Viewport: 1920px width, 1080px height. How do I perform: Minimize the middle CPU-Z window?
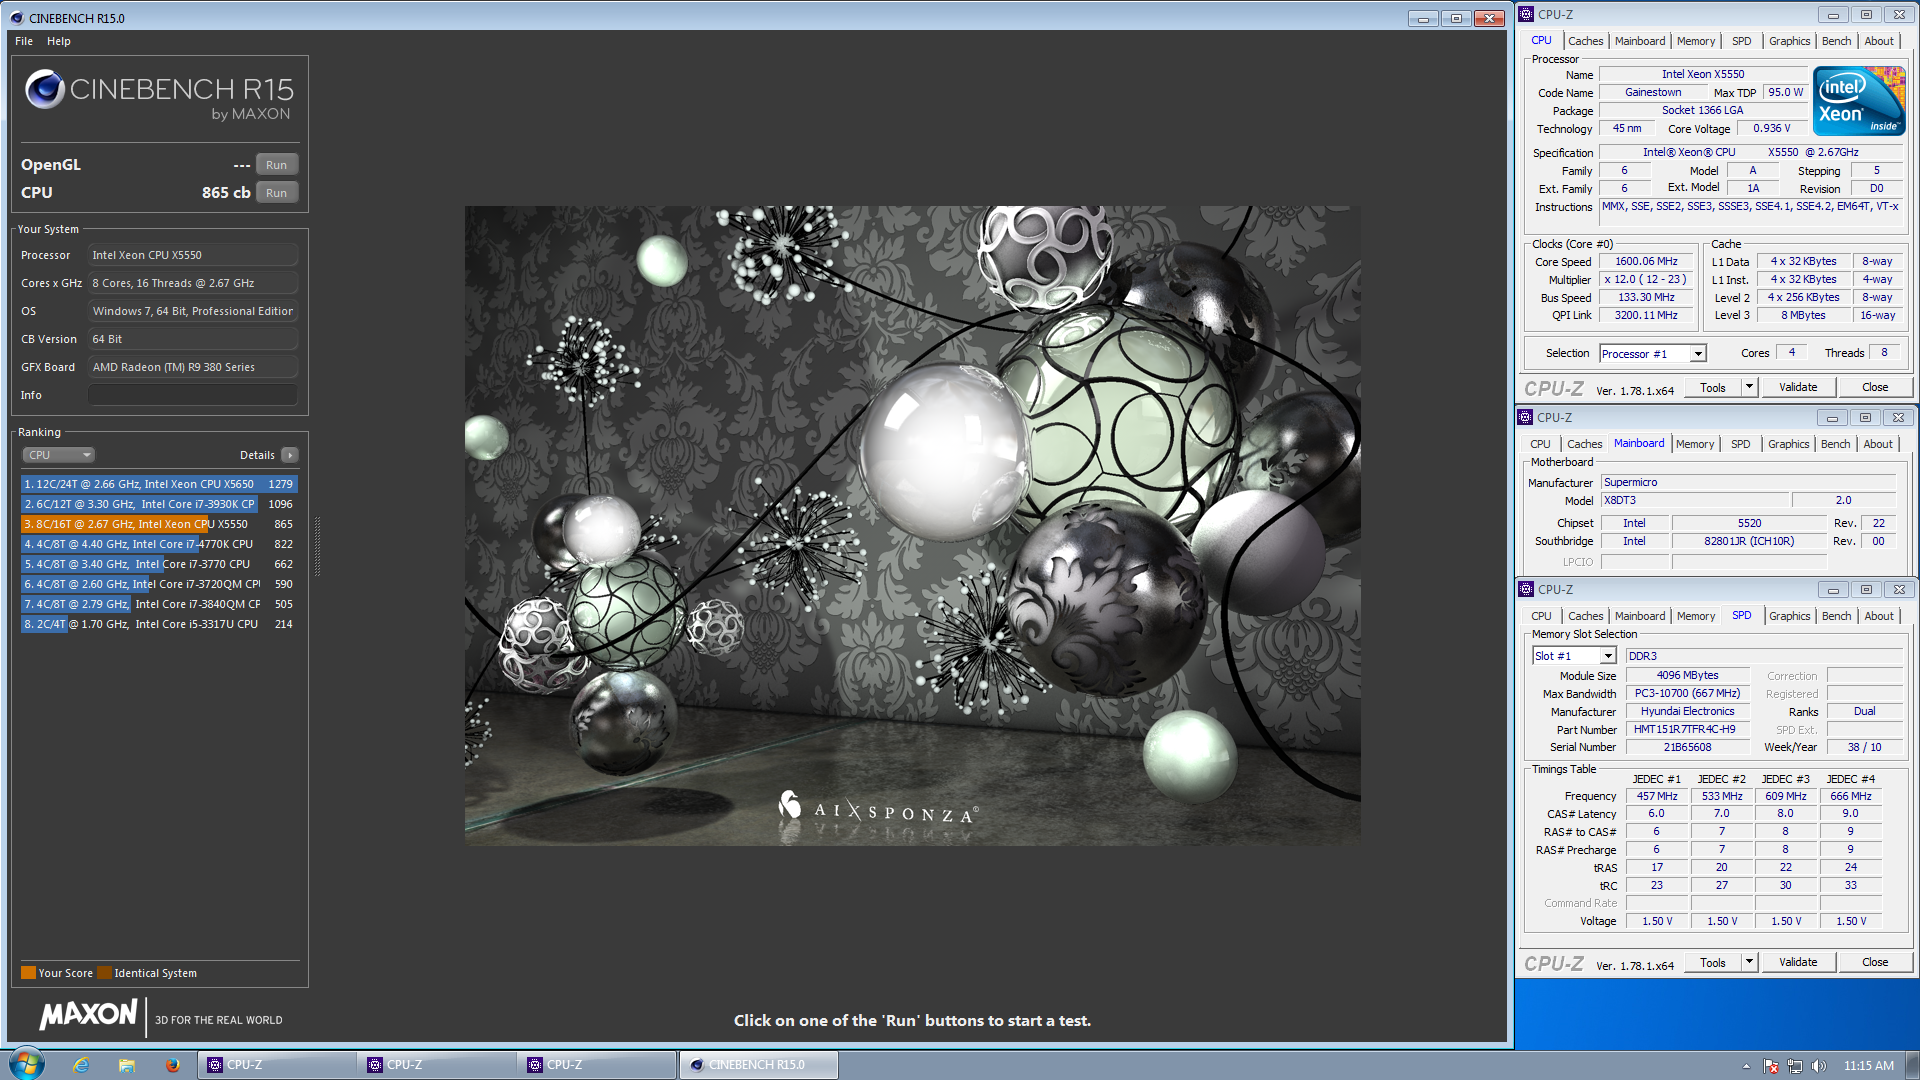point(1832,418)
